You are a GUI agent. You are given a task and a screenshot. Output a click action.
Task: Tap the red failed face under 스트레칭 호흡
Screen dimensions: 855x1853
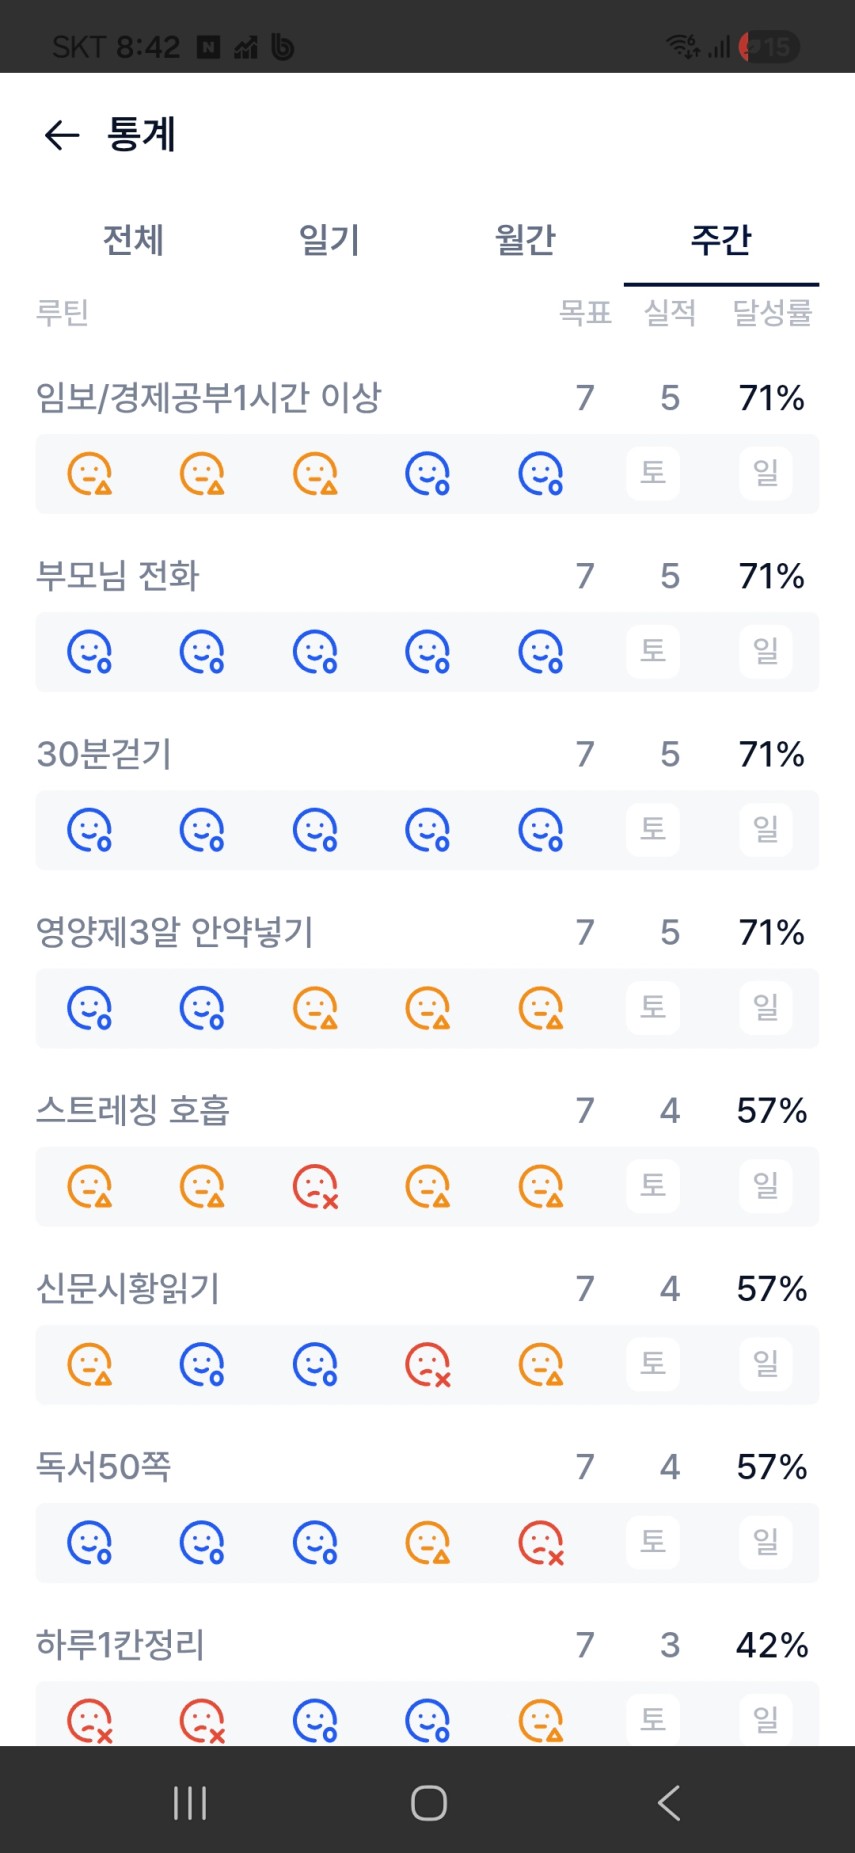click(315, 1186)
